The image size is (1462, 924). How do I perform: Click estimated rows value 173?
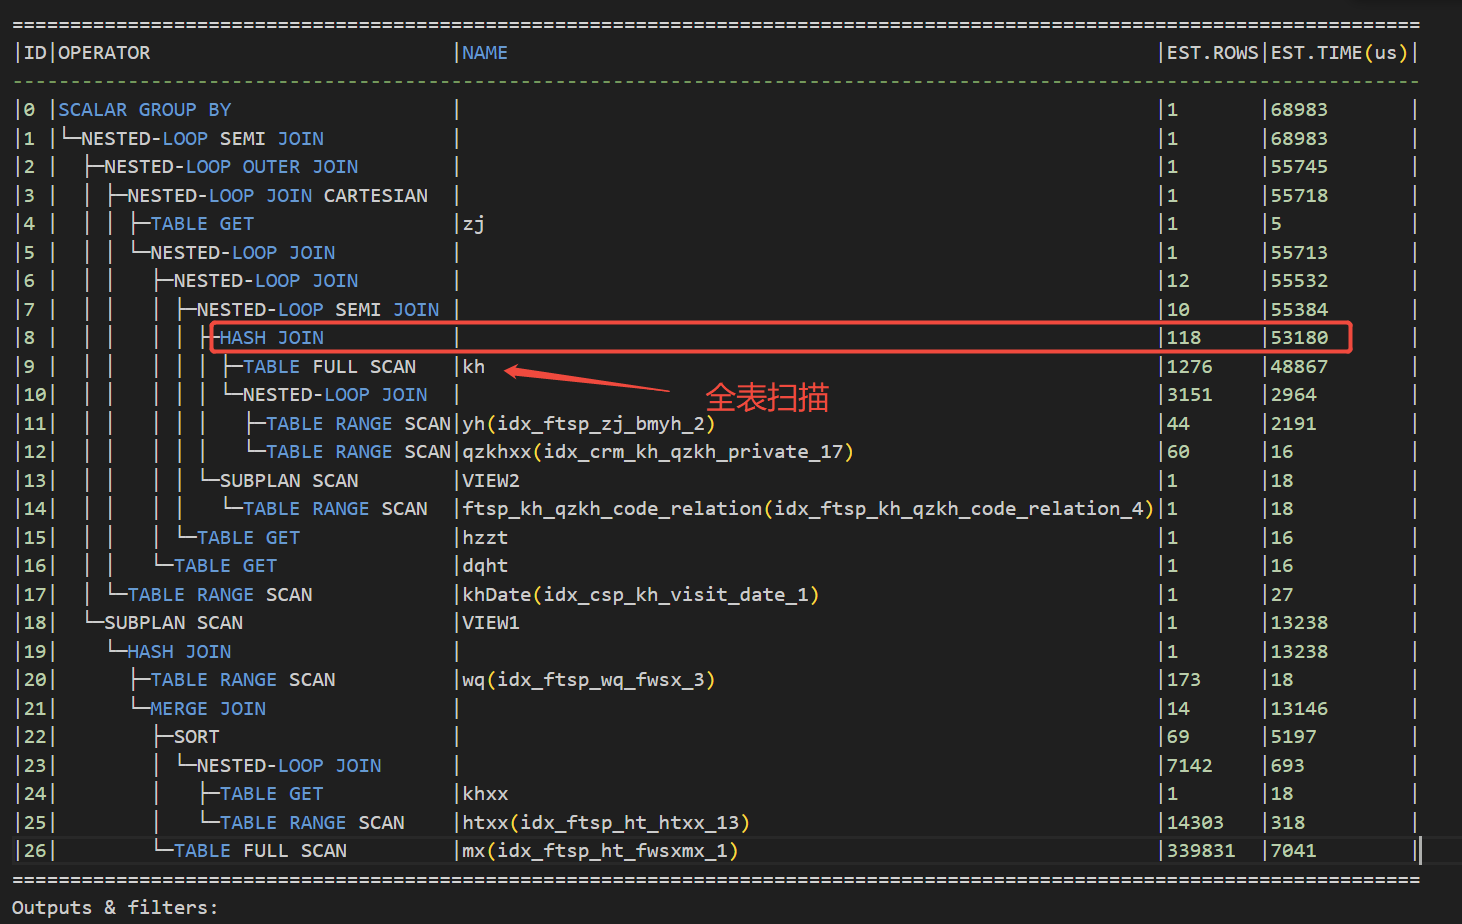(1184, 680)
